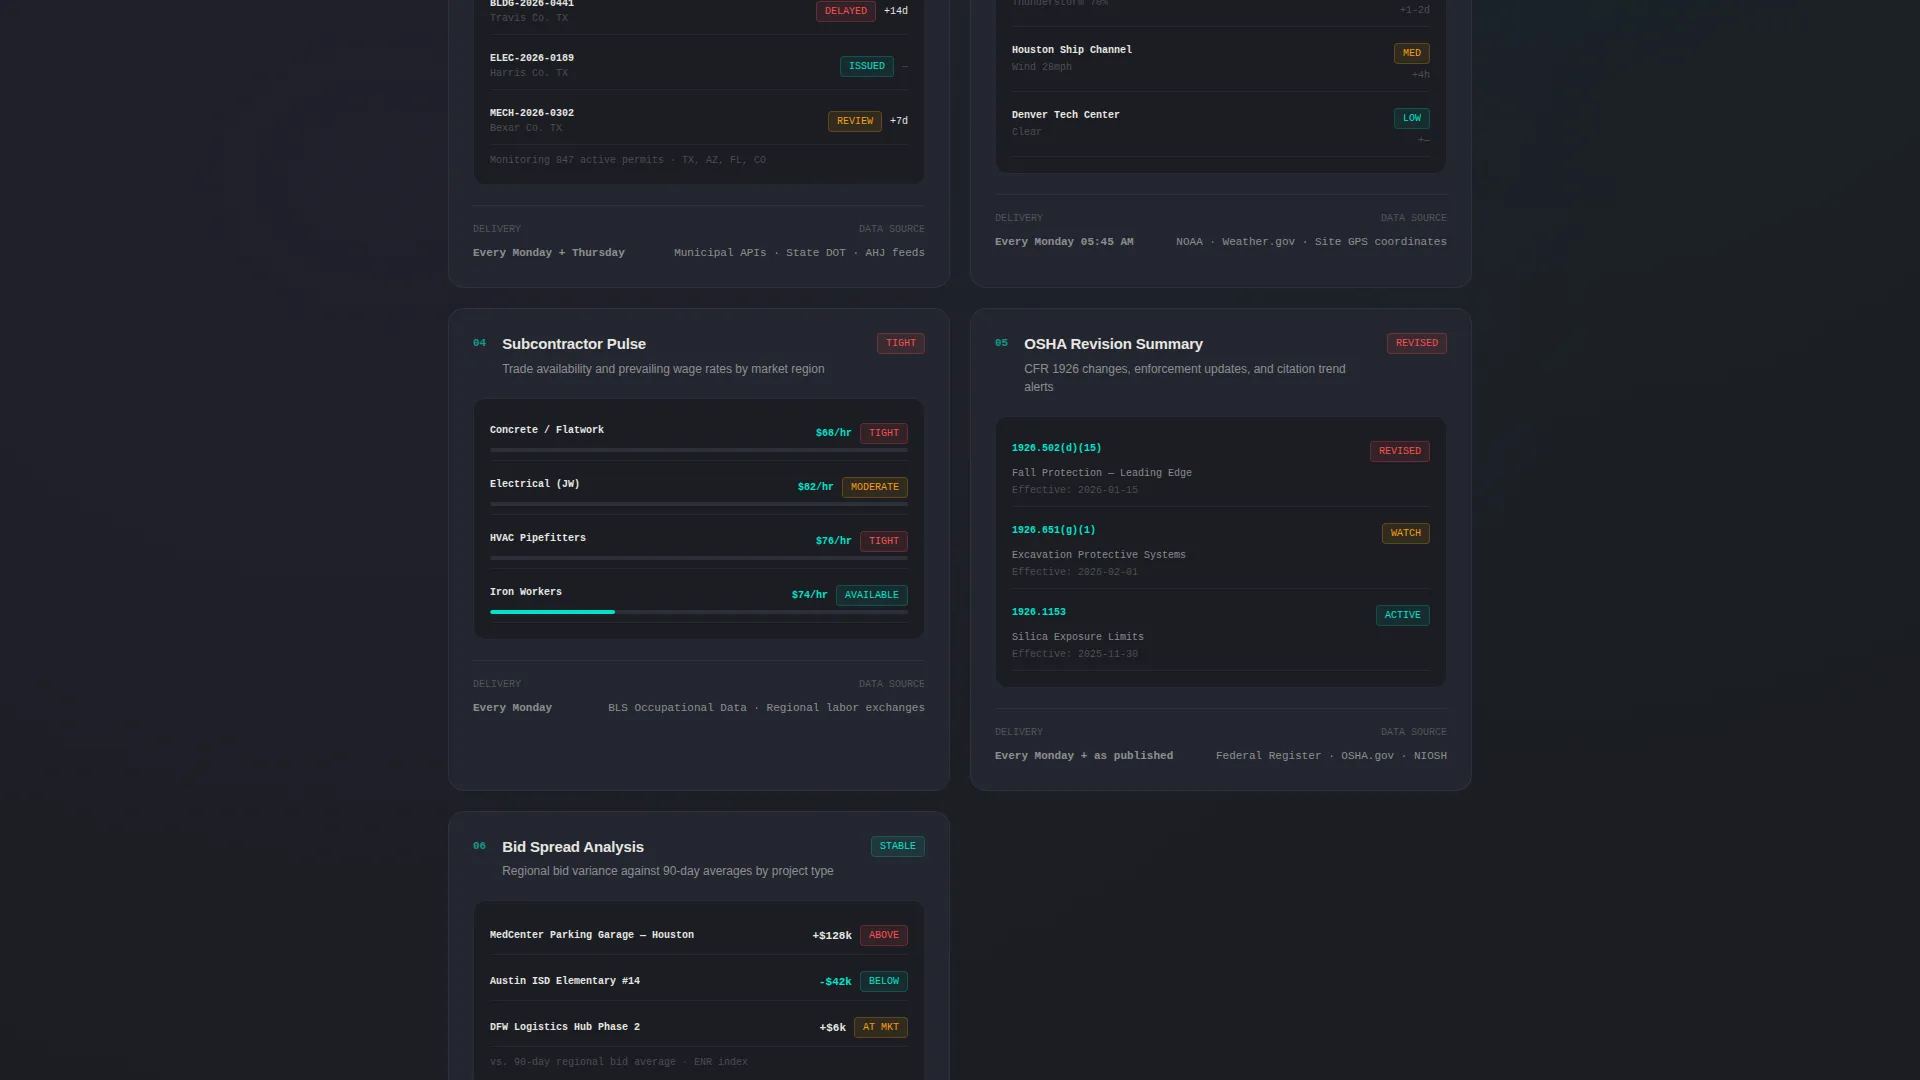Click ACTIVE badge for Silica Exposure Limits

click(1402, 615)
